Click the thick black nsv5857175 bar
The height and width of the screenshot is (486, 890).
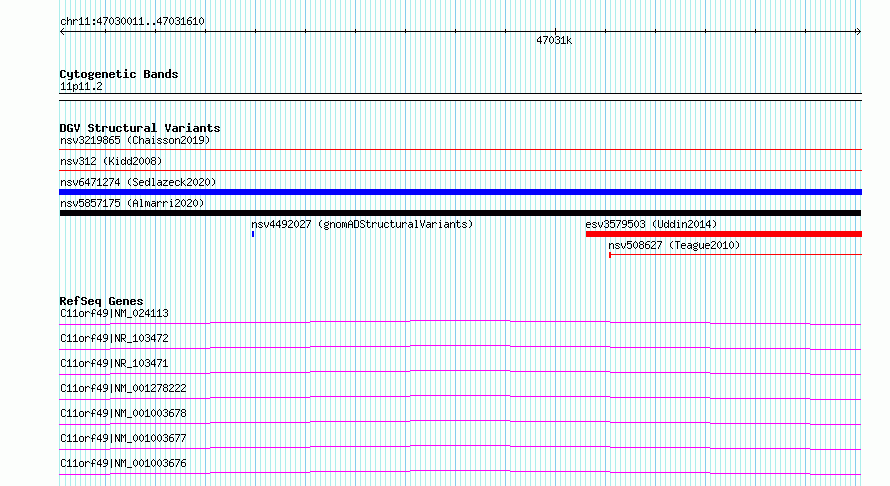click(x=460, y=213)
